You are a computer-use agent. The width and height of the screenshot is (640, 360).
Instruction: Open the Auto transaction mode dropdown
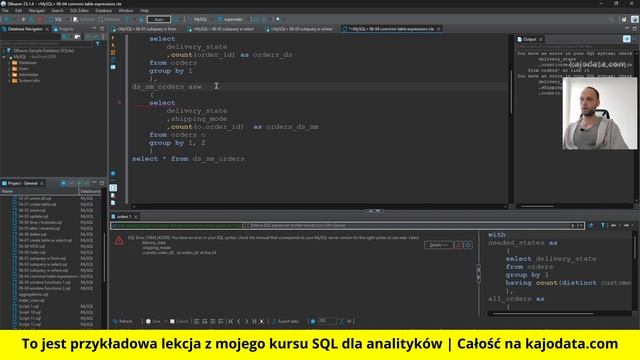[x=159, y=19]
